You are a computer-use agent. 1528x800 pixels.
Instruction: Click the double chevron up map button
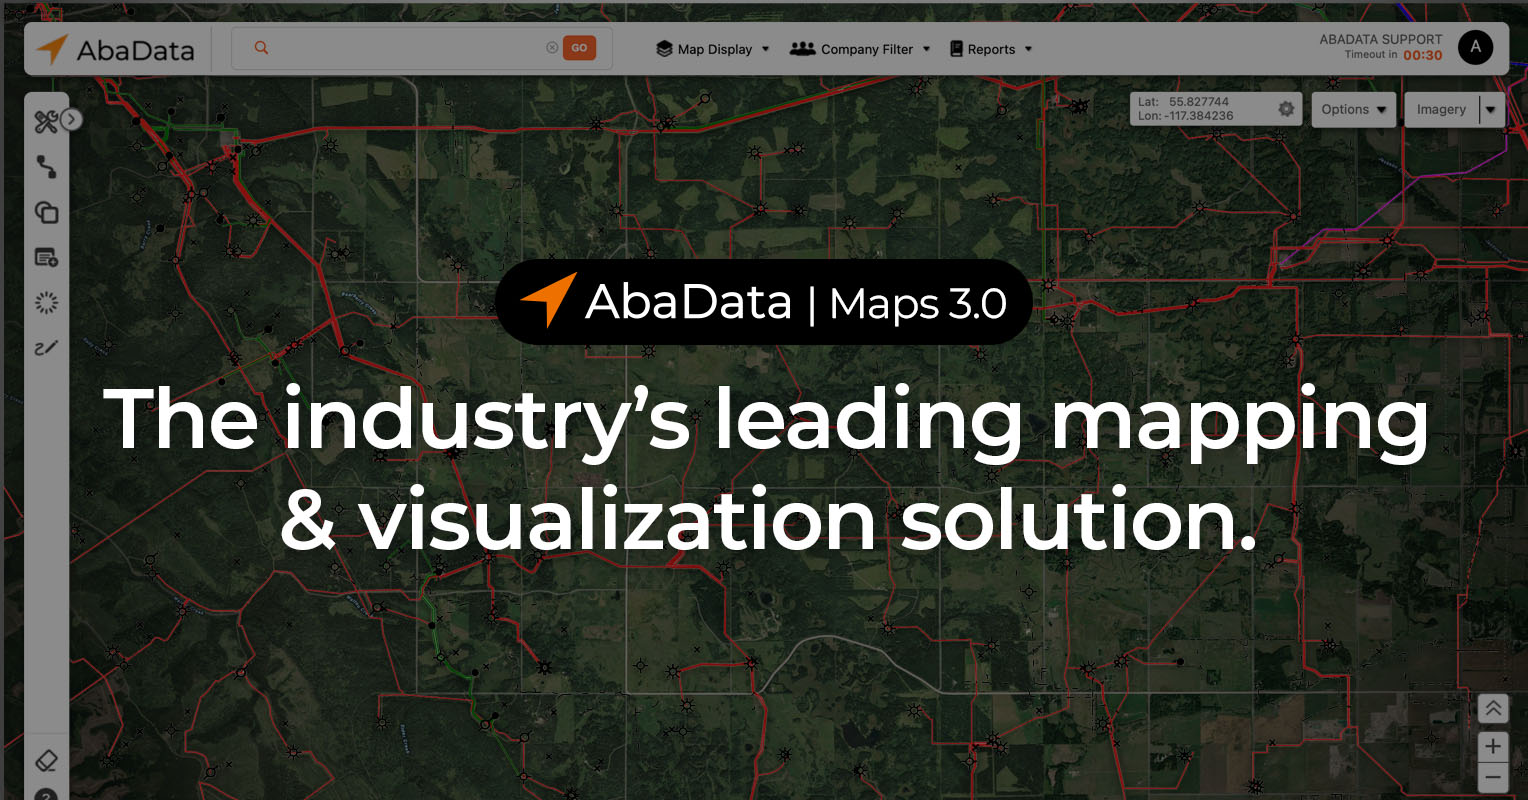(x=1493, y=709)
